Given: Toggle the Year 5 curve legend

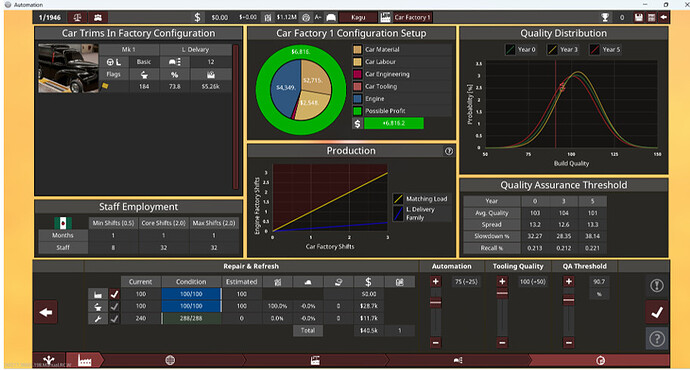Looking at the screenshot, I should point(606,49).
